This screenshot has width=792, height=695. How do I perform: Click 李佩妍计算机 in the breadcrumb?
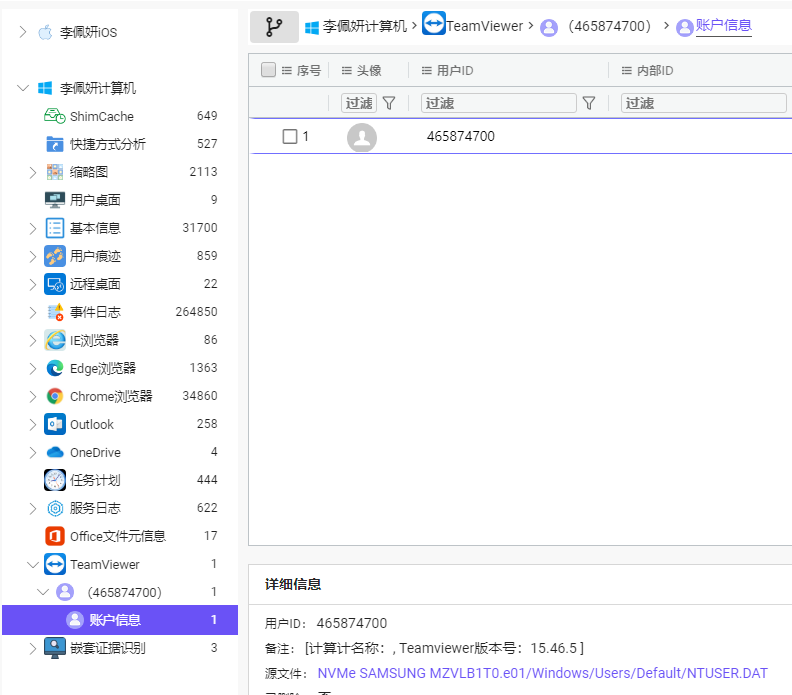pyautogui.click(x=365, y=26)
